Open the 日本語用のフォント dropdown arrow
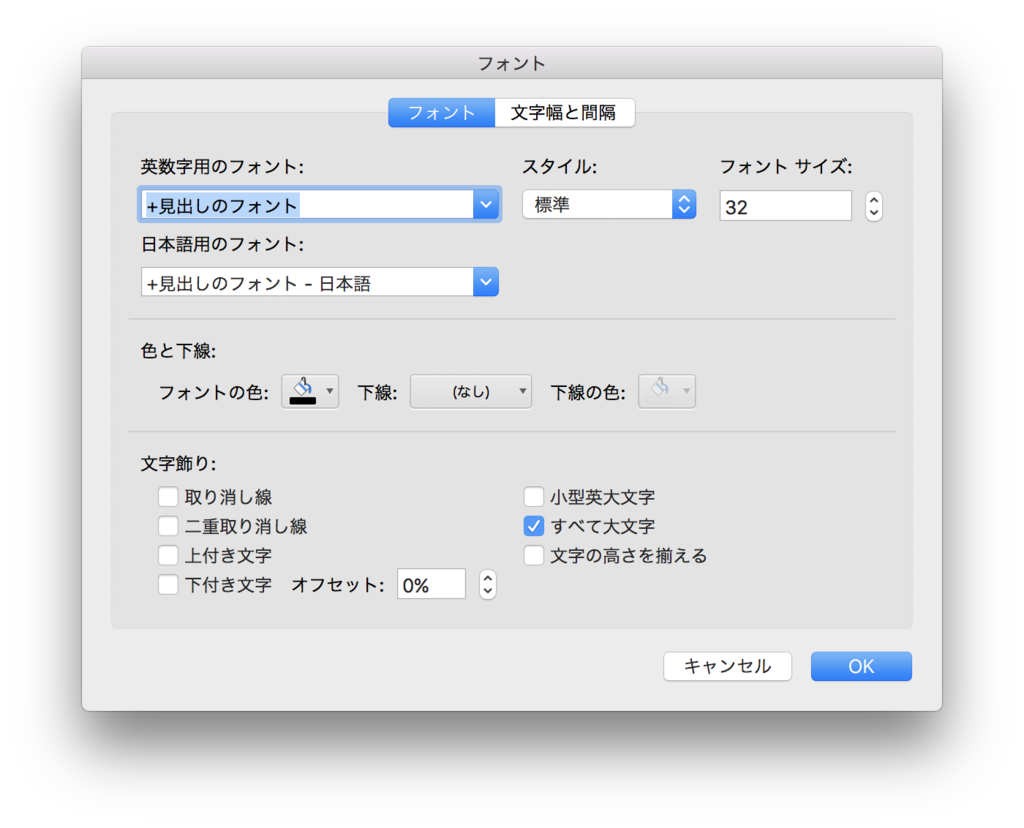 (486, 282)
